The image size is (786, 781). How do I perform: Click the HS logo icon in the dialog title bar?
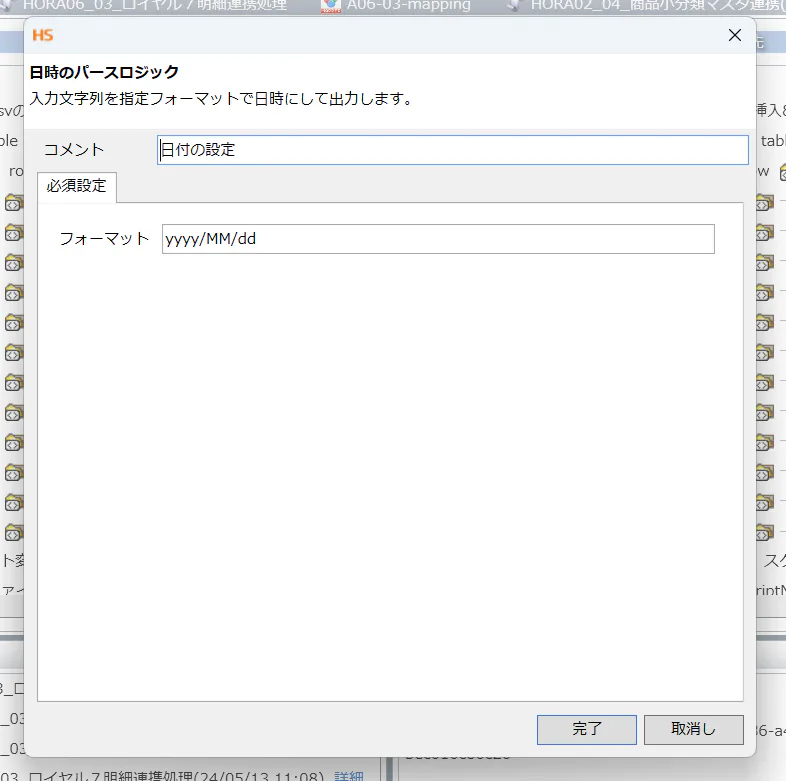43,35
